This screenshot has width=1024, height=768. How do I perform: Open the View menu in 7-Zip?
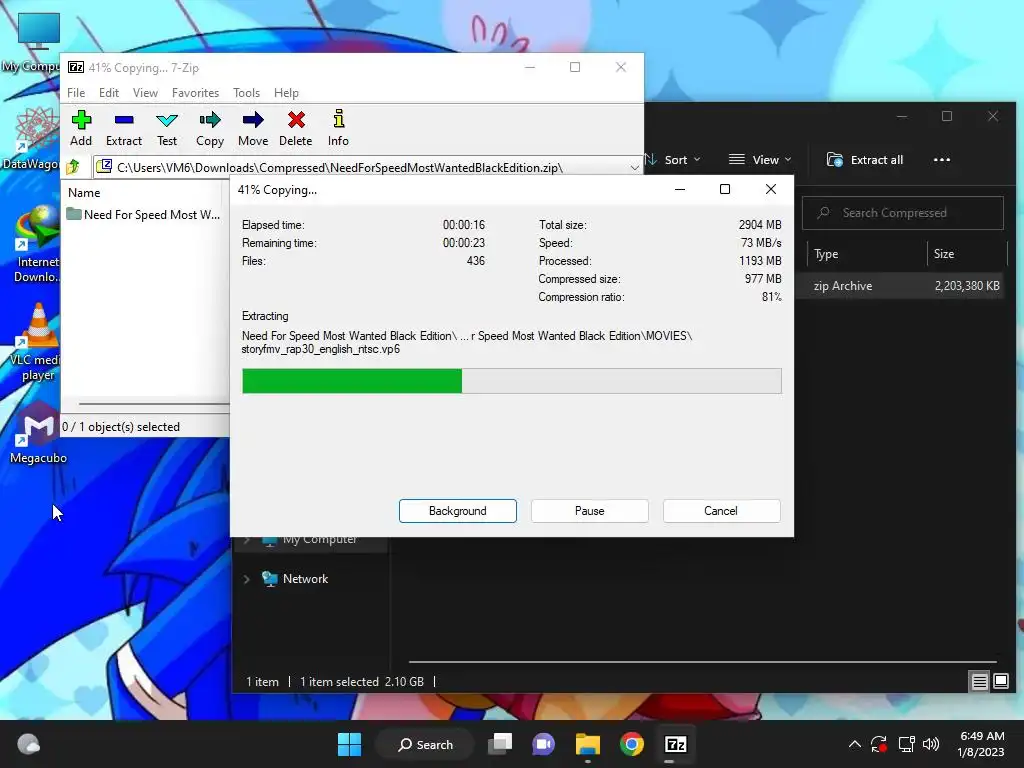pos(145,93)
